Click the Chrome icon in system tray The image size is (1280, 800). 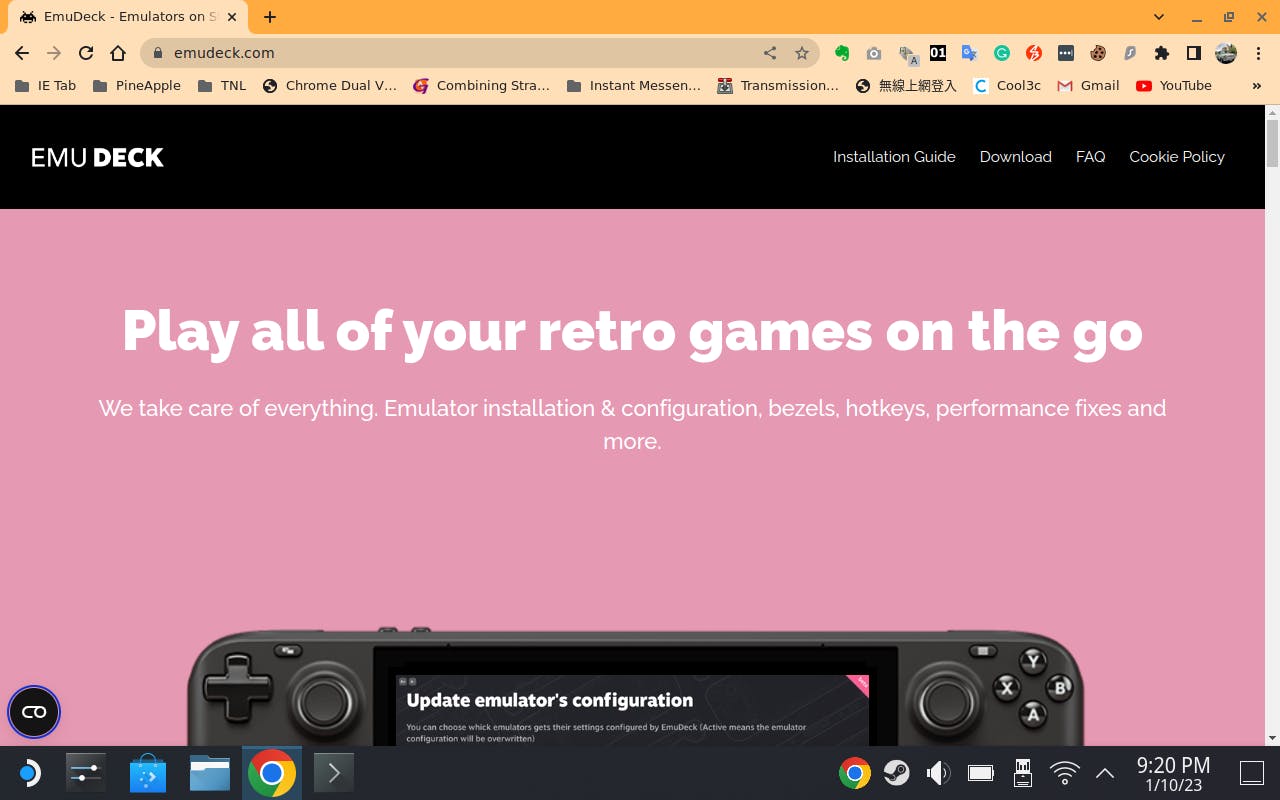pyautogui.click(x=855, y=773)
